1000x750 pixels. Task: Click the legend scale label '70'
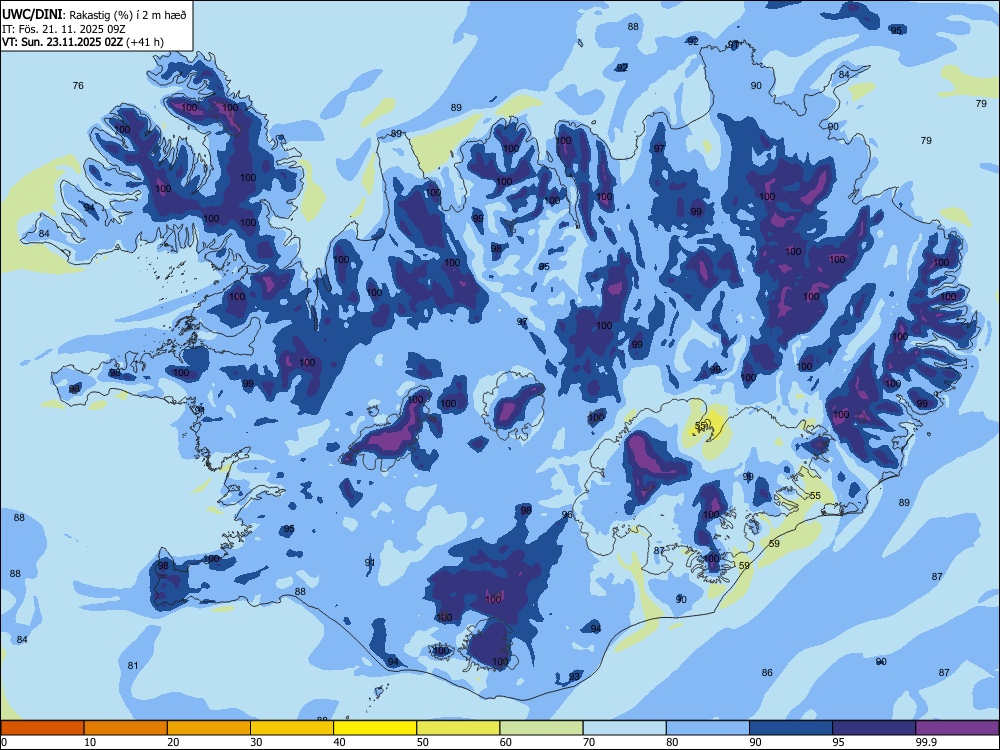tap(589, 742)
